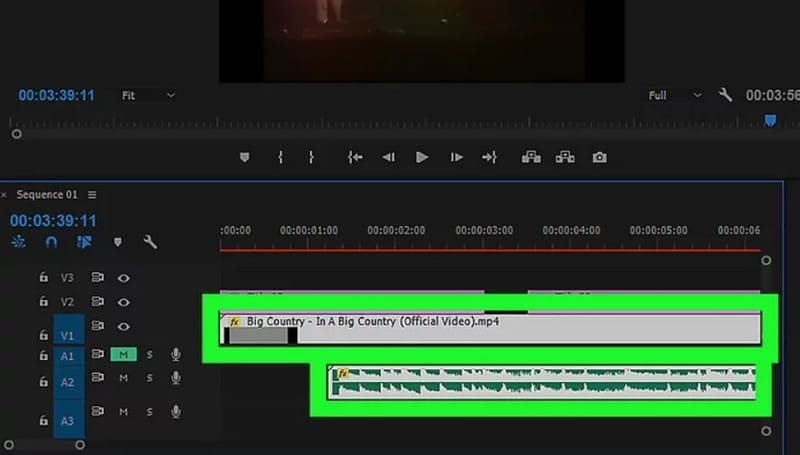The image size is (800, 455).
Task: Open program monitor wrench settings
Action: click(726, 95)
